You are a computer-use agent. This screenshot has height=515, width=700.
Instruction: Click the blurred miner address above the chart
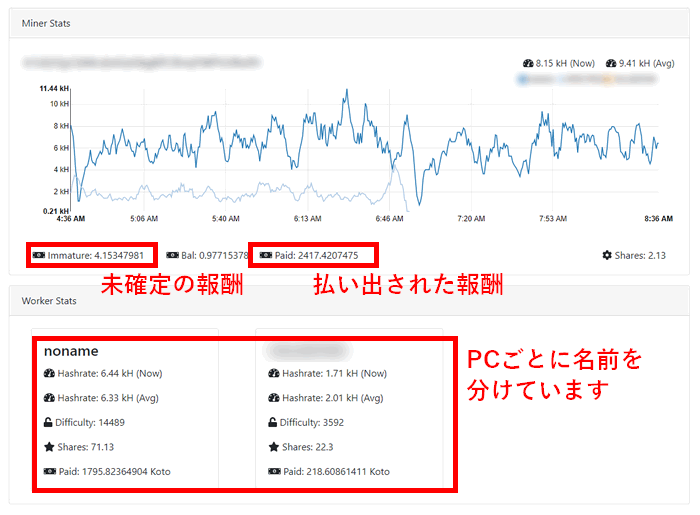click(142, 62)
